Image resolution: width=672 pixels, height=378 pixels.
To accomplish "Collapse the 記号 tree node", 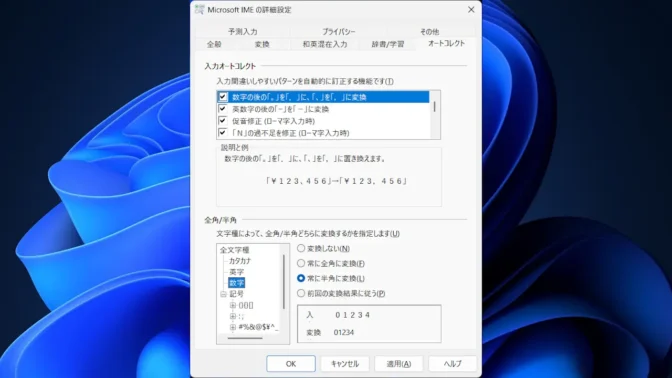I will coord(223,294).
